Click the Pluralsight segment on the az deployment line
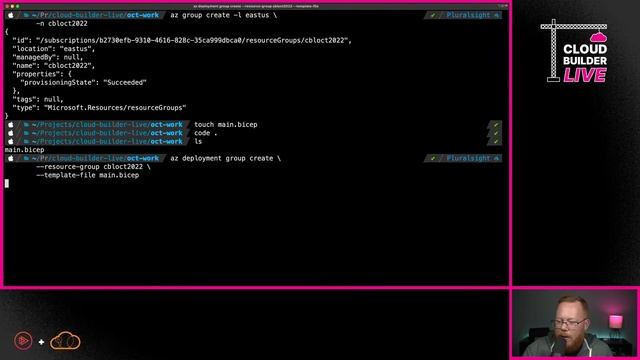Screen dimensions: 640x360 (x=472, y=158)
